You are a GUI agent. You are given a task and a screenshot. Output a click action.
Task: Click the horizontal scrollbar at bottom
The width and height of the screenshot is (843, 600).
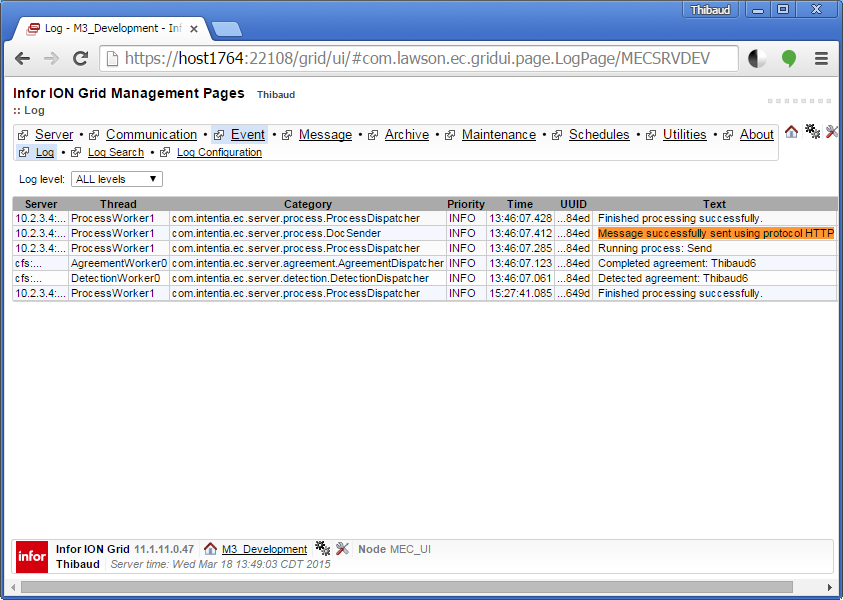coord(420,587)
